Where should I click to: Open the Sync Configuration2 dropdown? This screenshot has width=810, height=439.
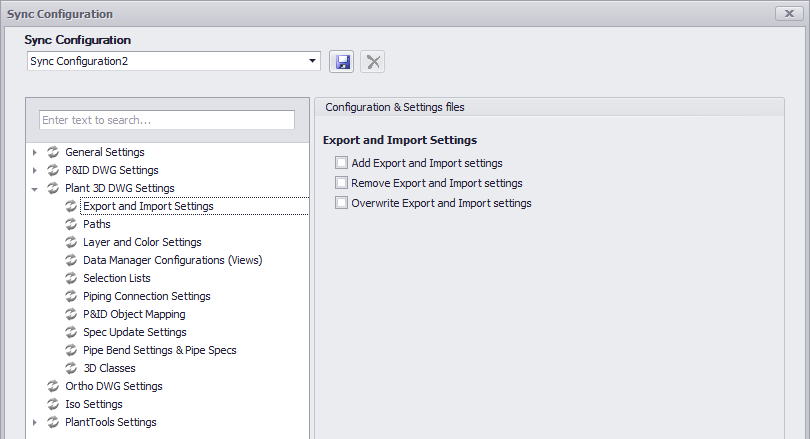point(312,61)
